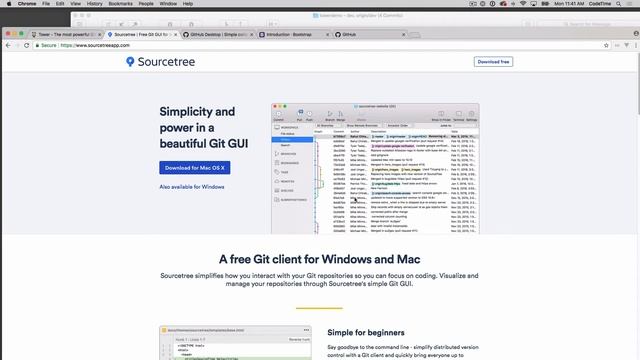Open the Window menu
The width and height of the screenshot is (640, 360).
(x=168, y=4)
